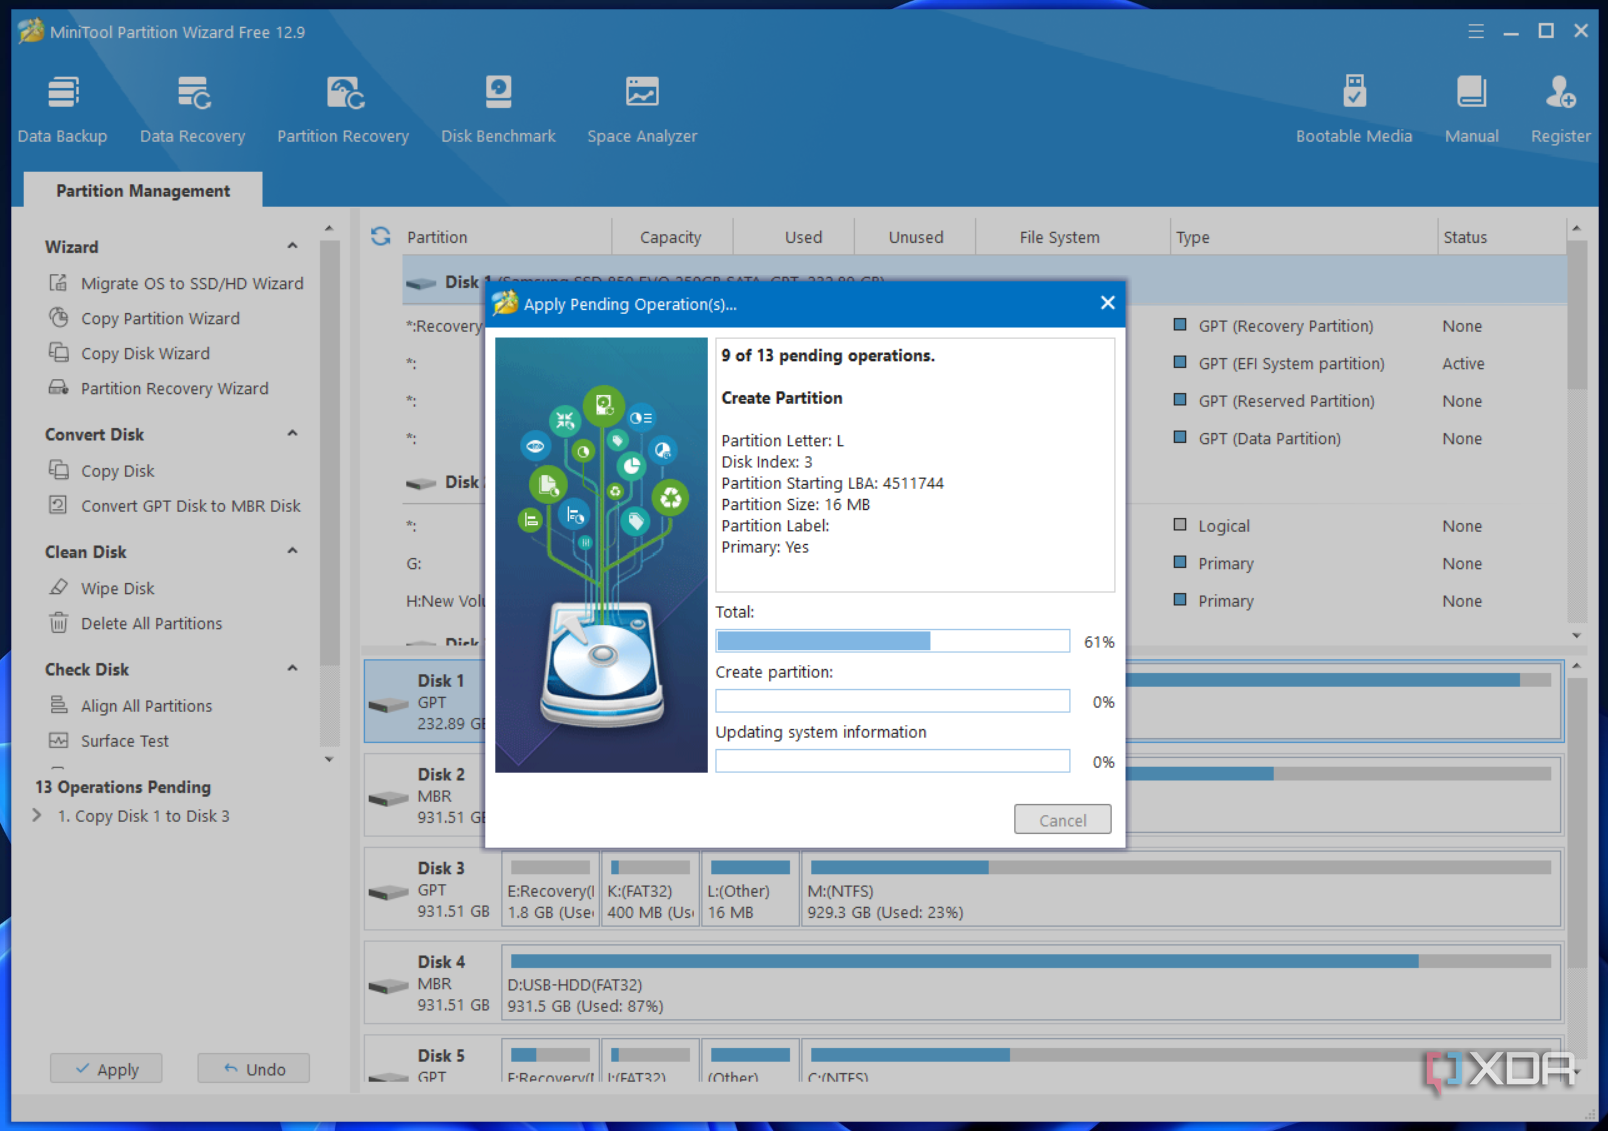The width and height of the screenshot is (1608, 1131).
Task: Start Copy Disk Wizard
Action: coord(130,353)
